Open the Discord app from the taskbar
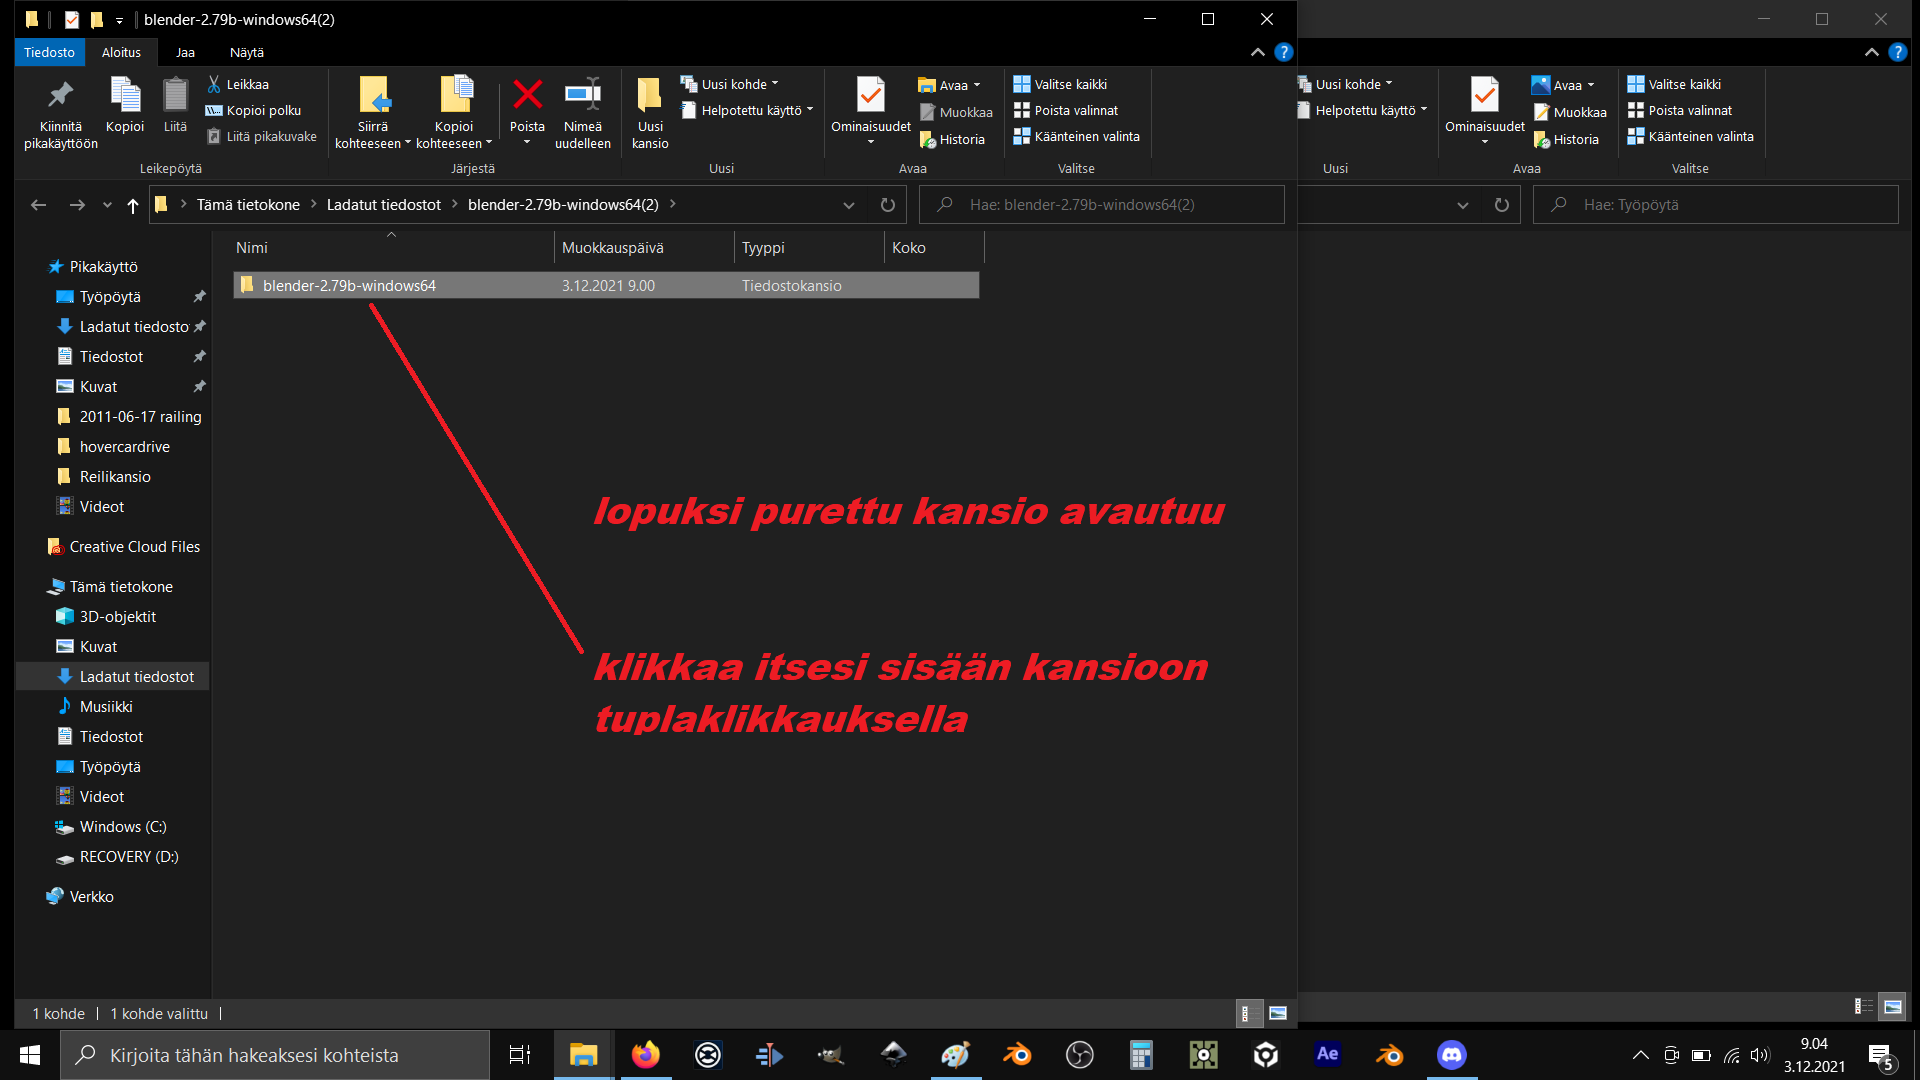The height and width of the screenshot is (1080, 1920). click(x=1451, y=1055)
